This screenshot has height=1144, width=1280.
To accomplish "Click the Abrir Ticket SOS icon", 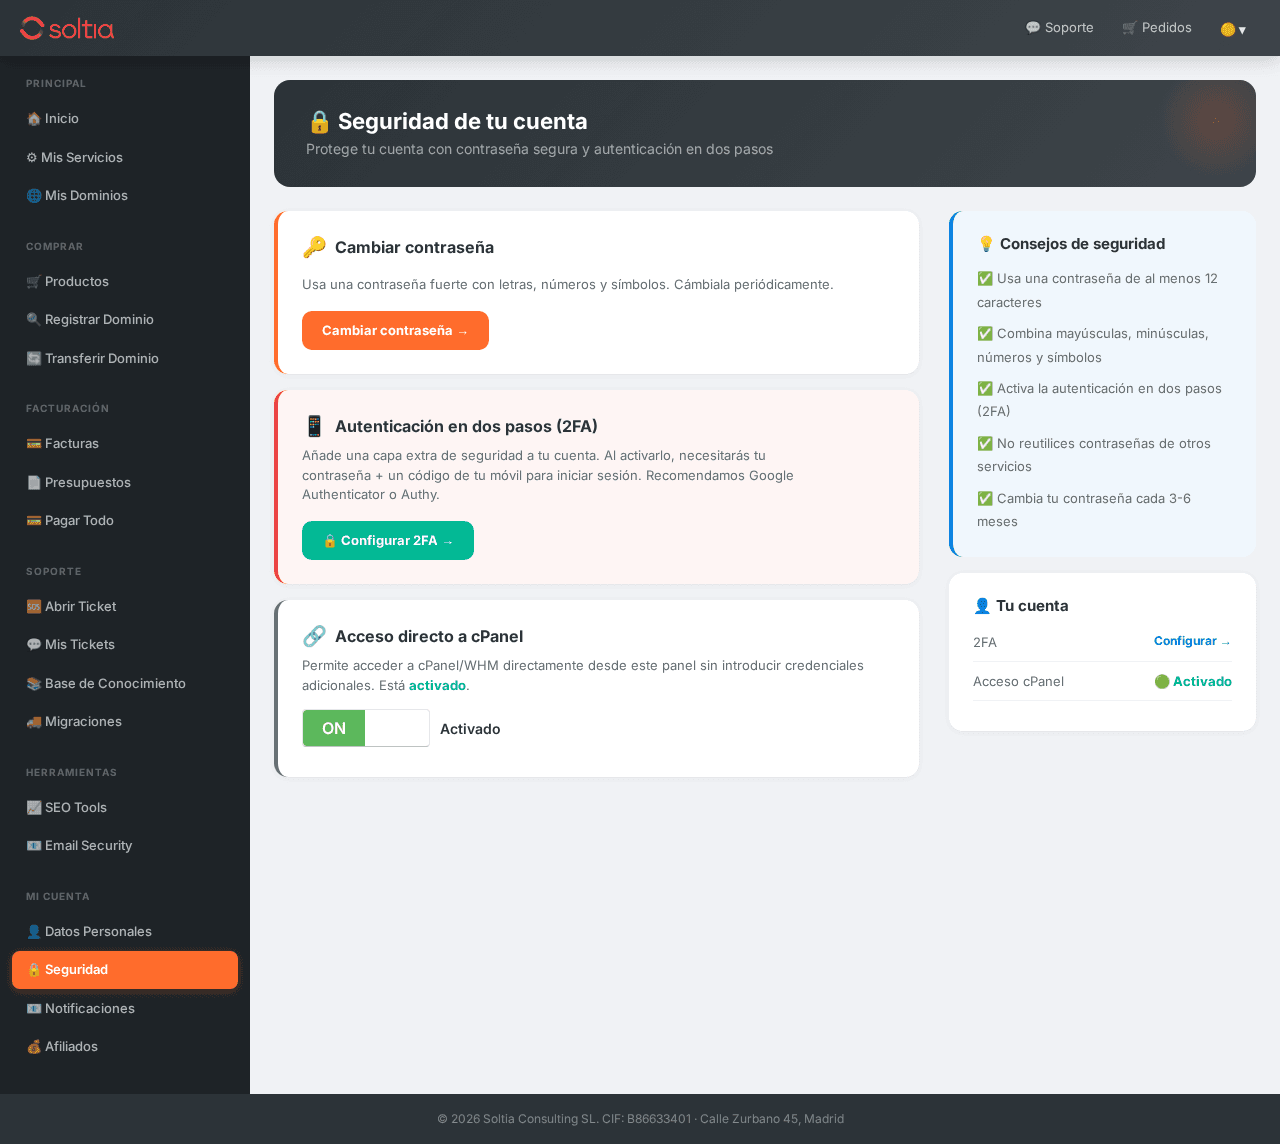I will tap(33, 606).
